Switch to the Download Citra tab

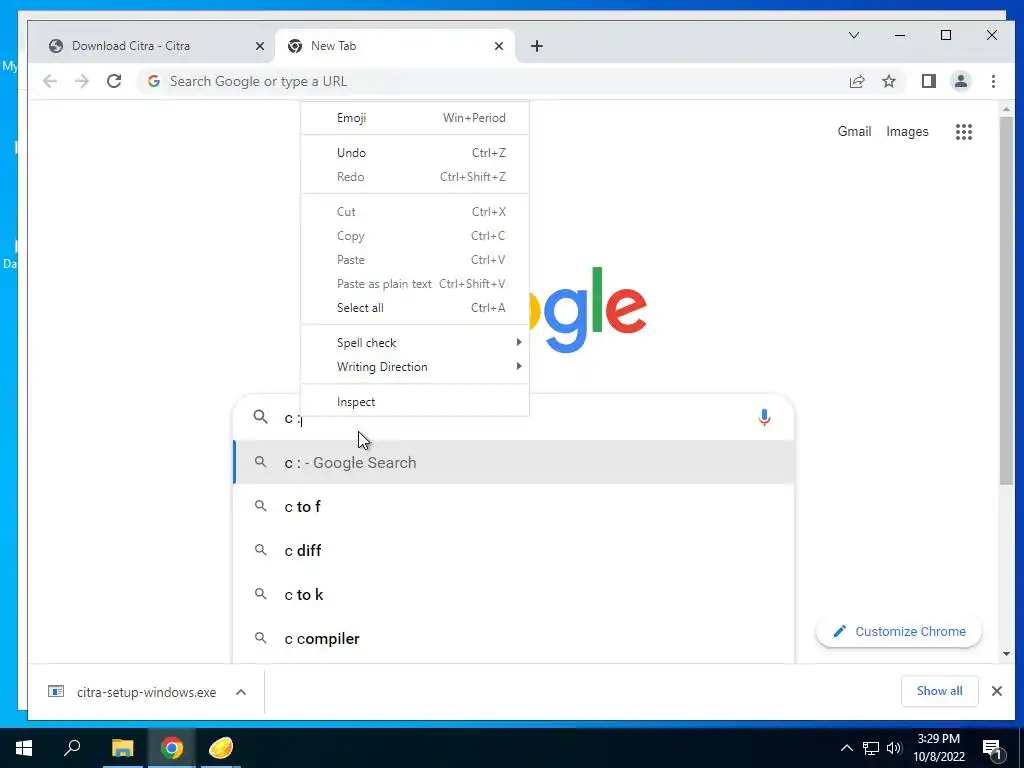(155, 46)
